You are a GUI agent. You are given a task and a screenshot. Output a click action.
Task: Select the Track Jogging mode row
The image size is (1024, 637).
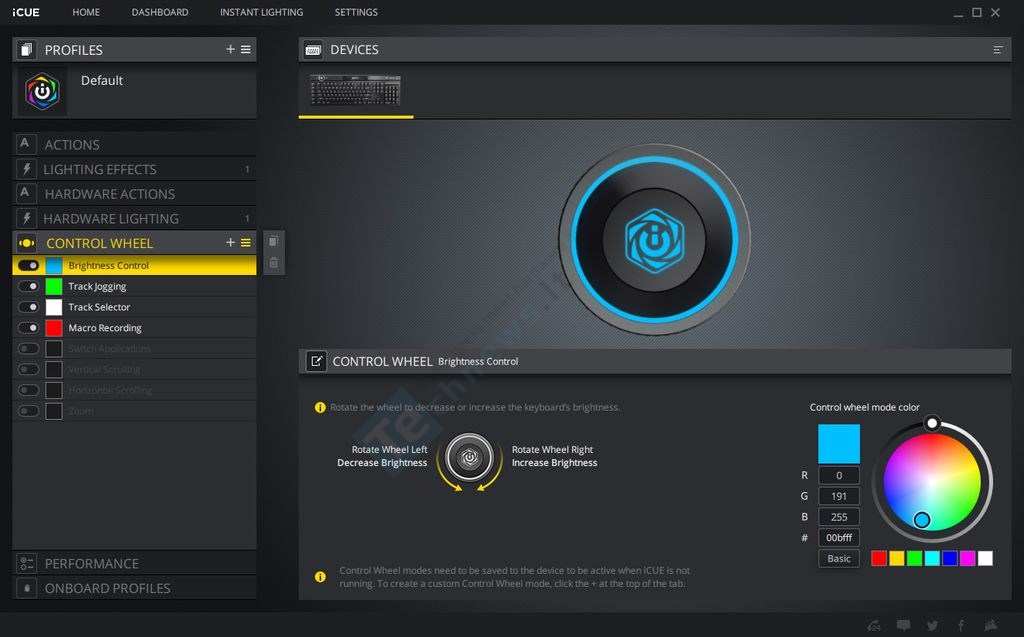pyautogui.click(x=135, y=286)
